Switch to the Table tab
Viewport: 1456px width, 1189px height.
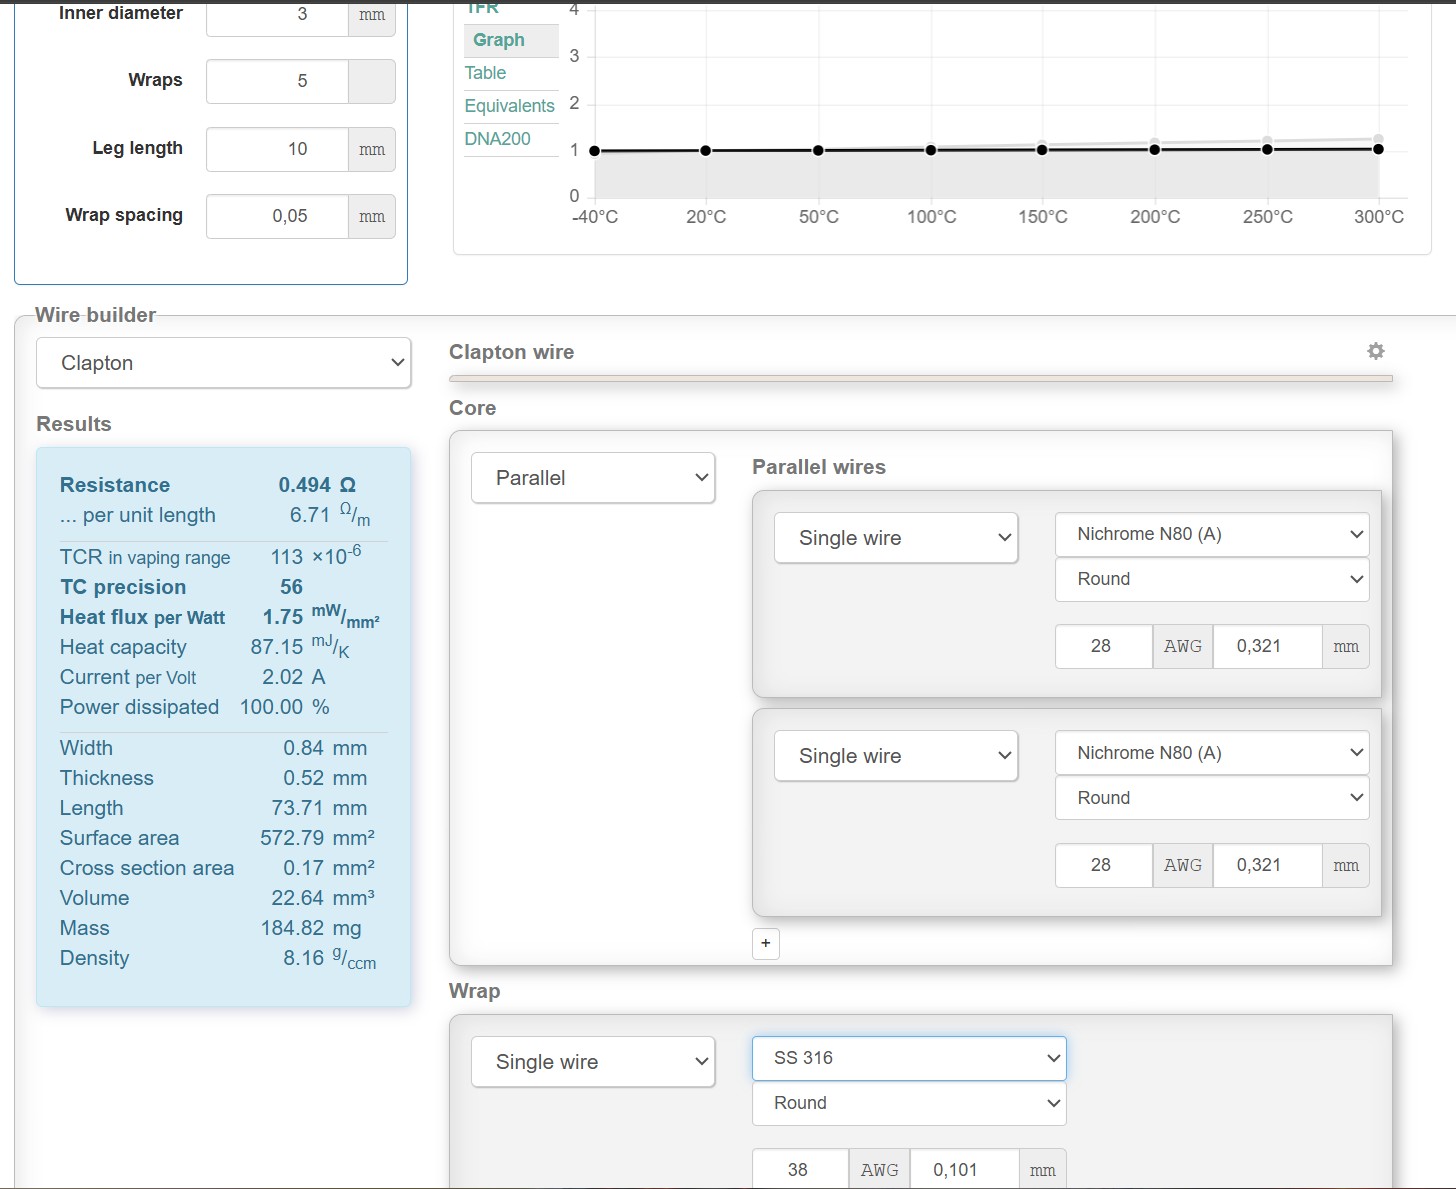[486, 73]
